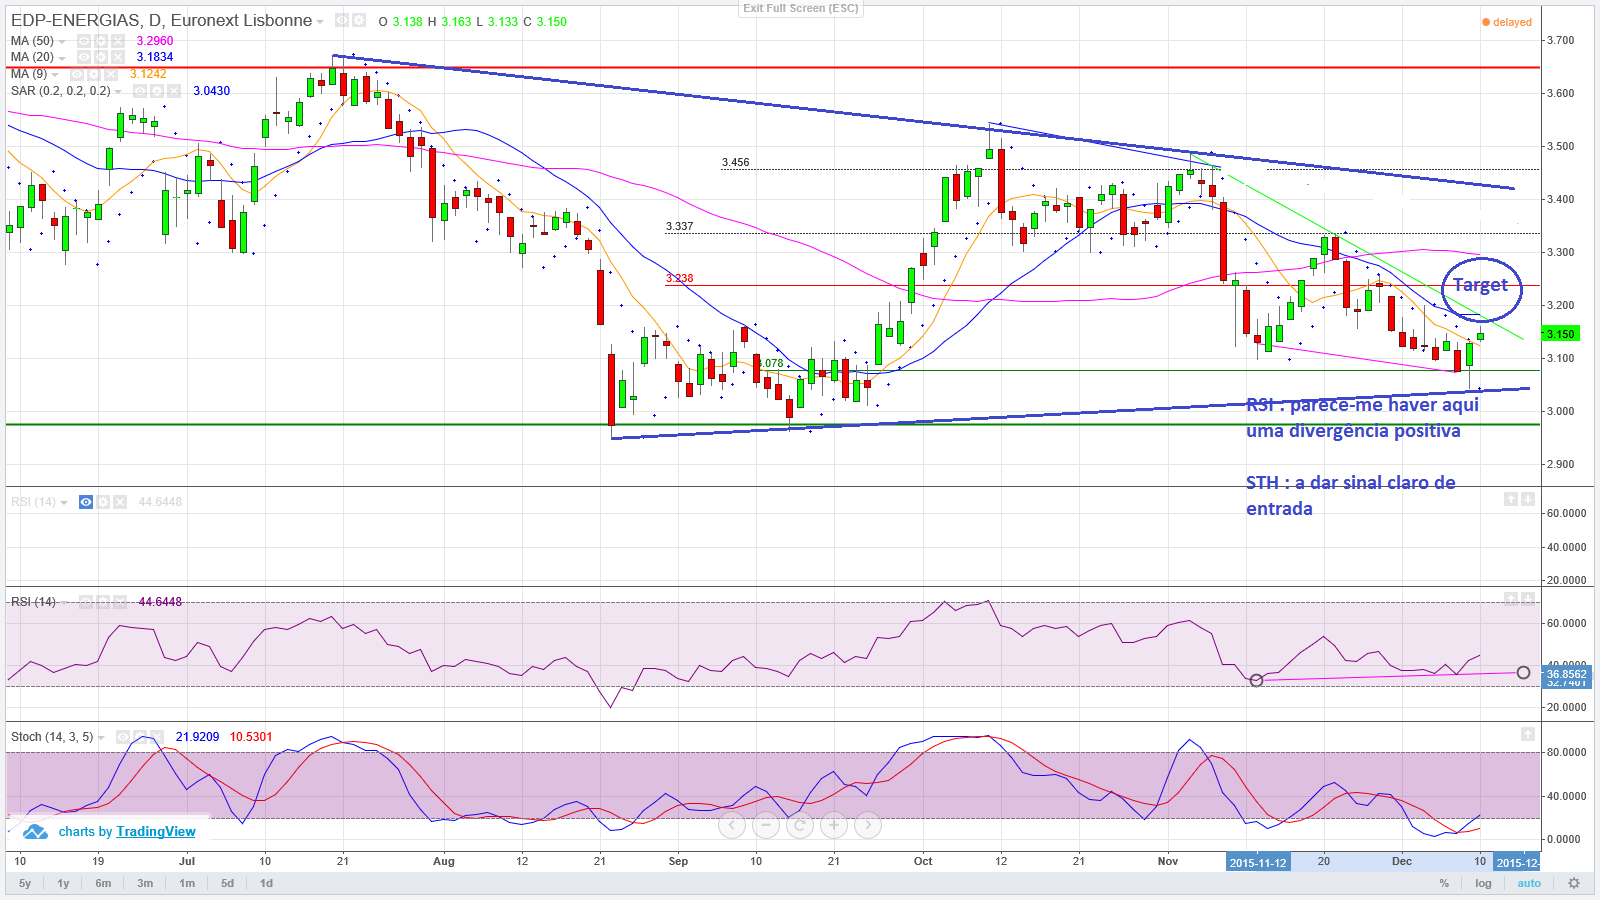
Task: Remove the MA (20) indicator with its X
Action: click(x=118, y=57)
